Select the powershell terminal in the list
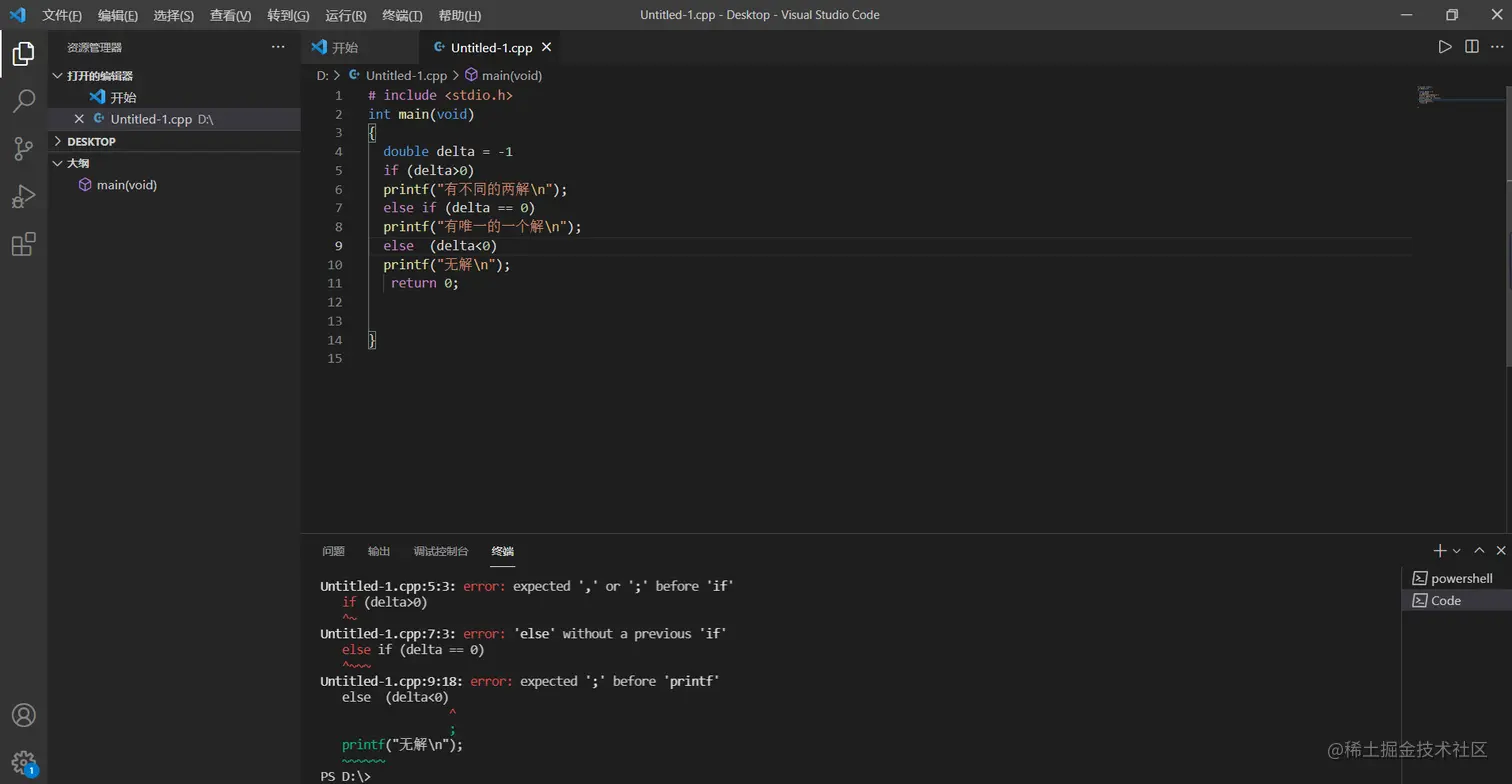 [x=1456, y=578]
